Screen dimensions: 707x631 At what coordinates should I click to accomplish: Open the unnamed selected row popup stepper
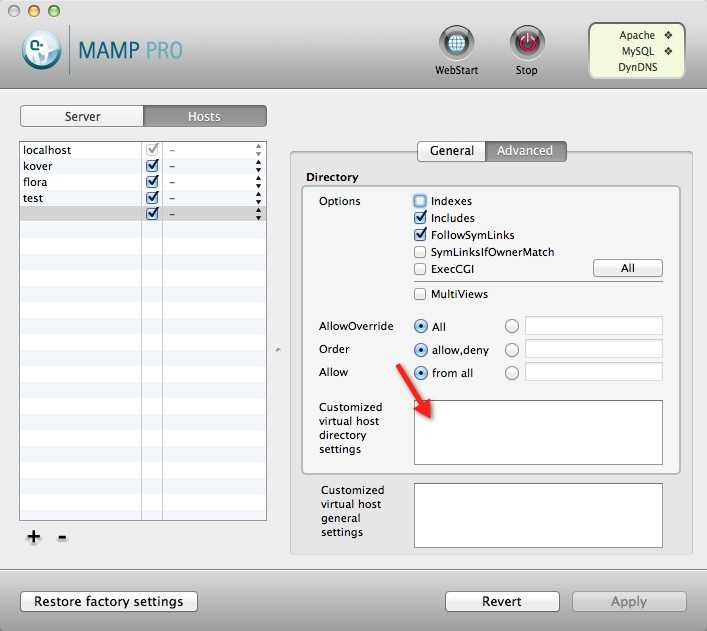click(x=258, y=213)
